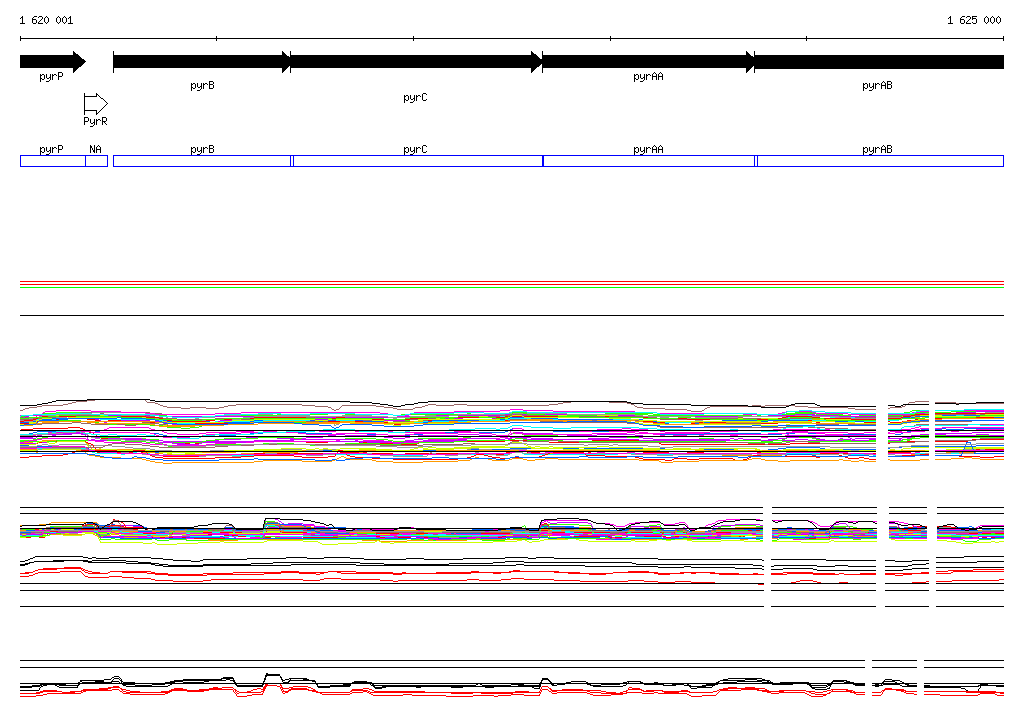Click the first tick mark on the coordinate ruler
1024x714 pixels.
[216, 38]
